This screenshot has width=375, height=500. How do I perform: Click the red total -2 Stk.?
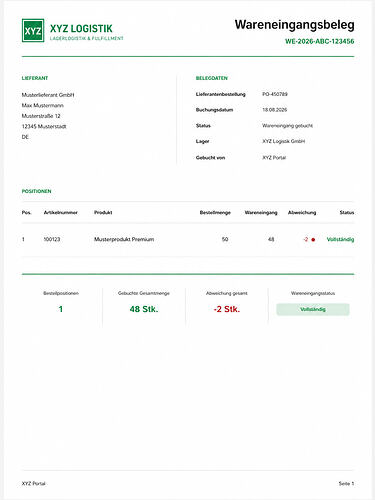point(227,309)
